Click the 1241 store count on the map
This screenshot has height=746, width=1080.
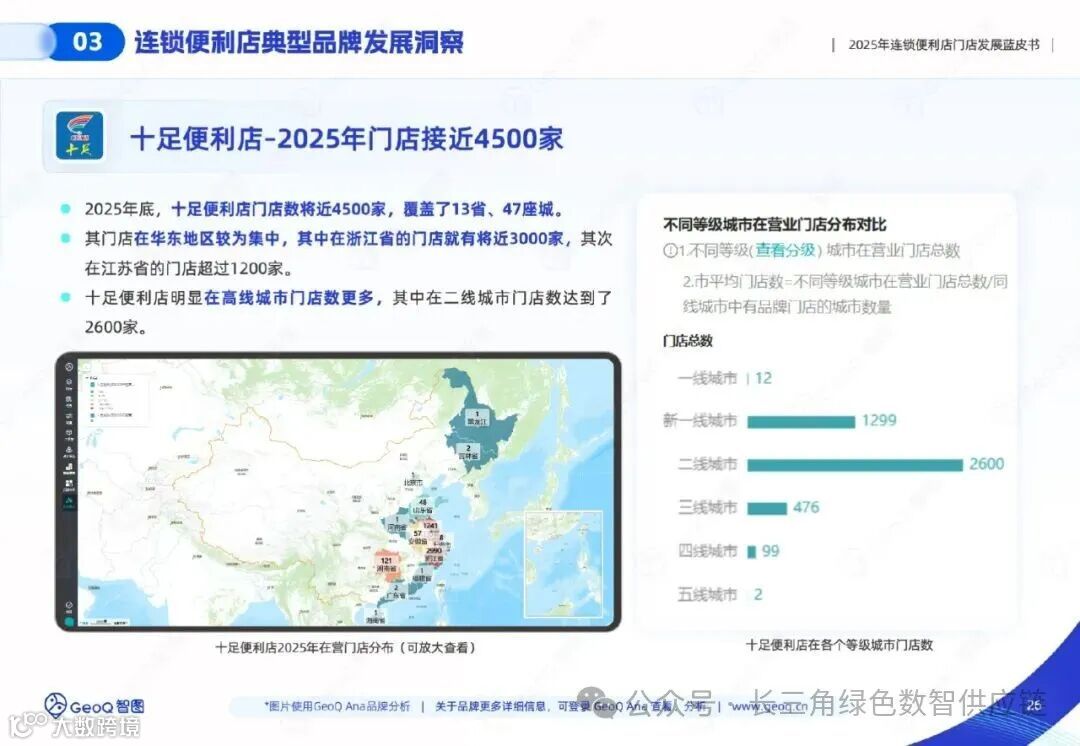(430, 526)
